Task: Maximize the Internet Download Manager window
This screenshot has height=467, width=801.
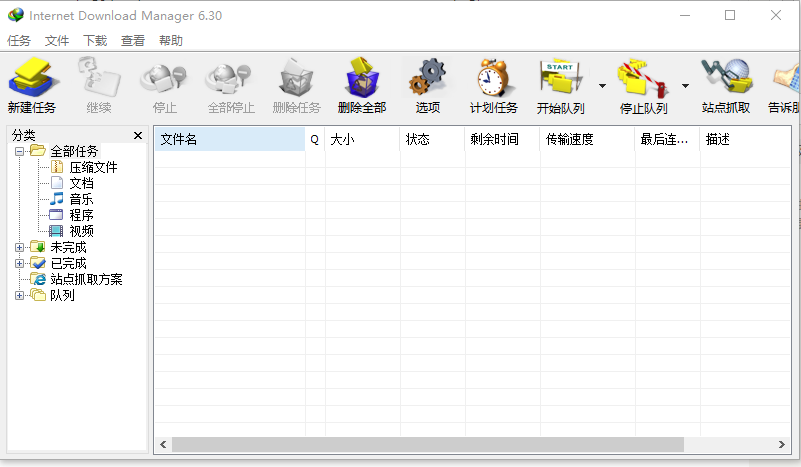Action: click(x=730, y=15)
